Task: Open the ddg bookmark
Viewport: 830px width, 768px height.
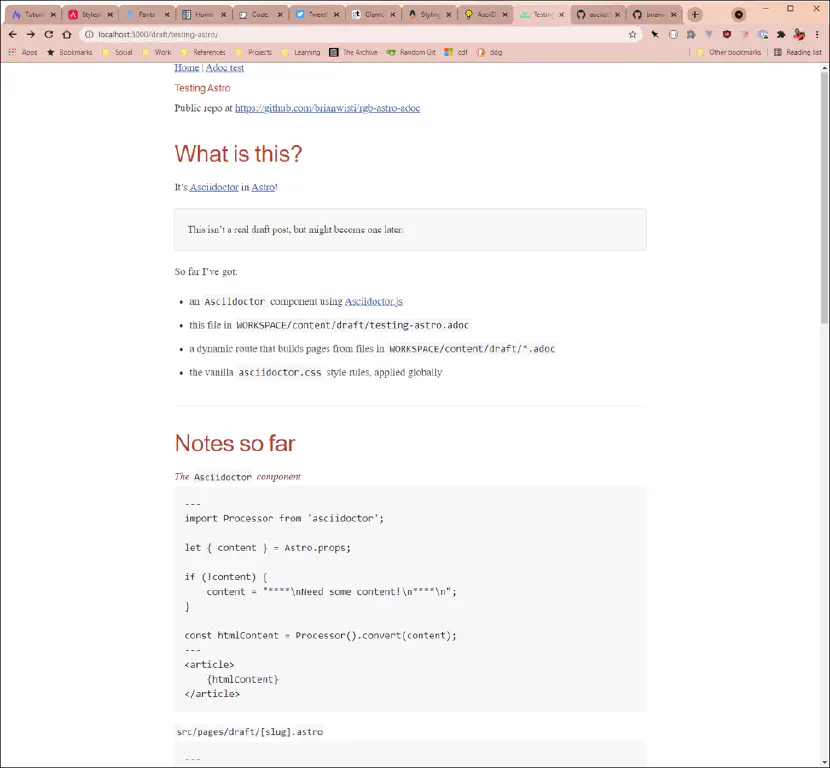Action: click(x=490, y=52)
